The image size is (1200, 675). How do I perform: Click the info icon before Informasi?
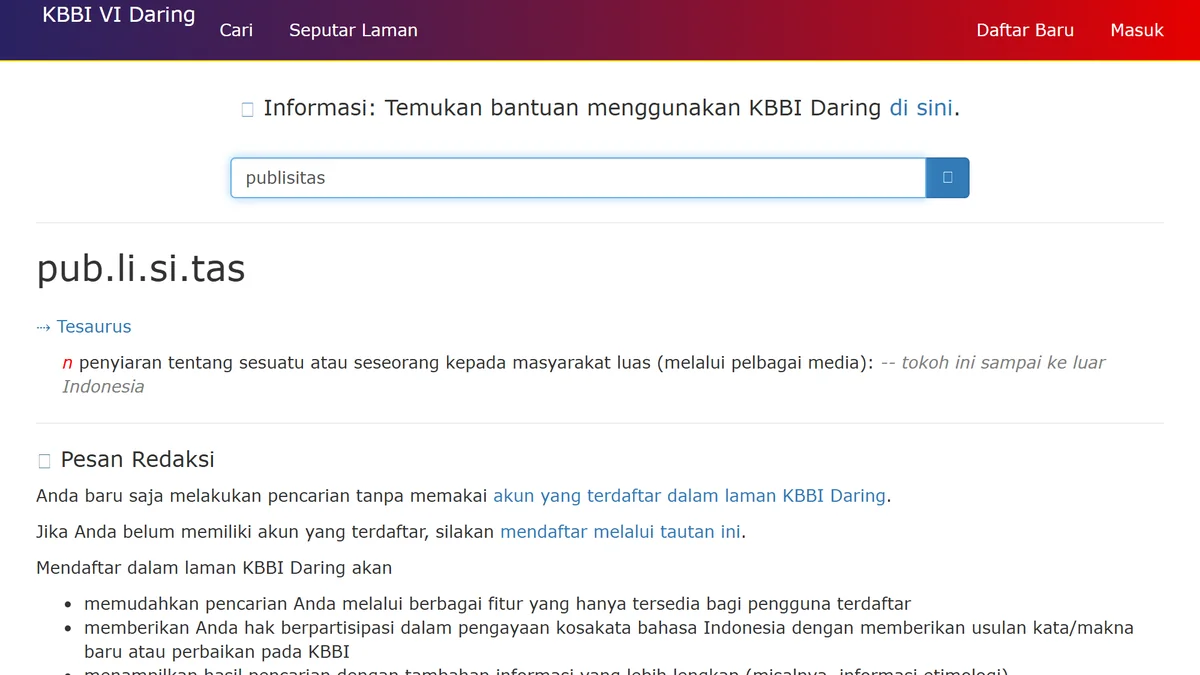tap(248, 109)
